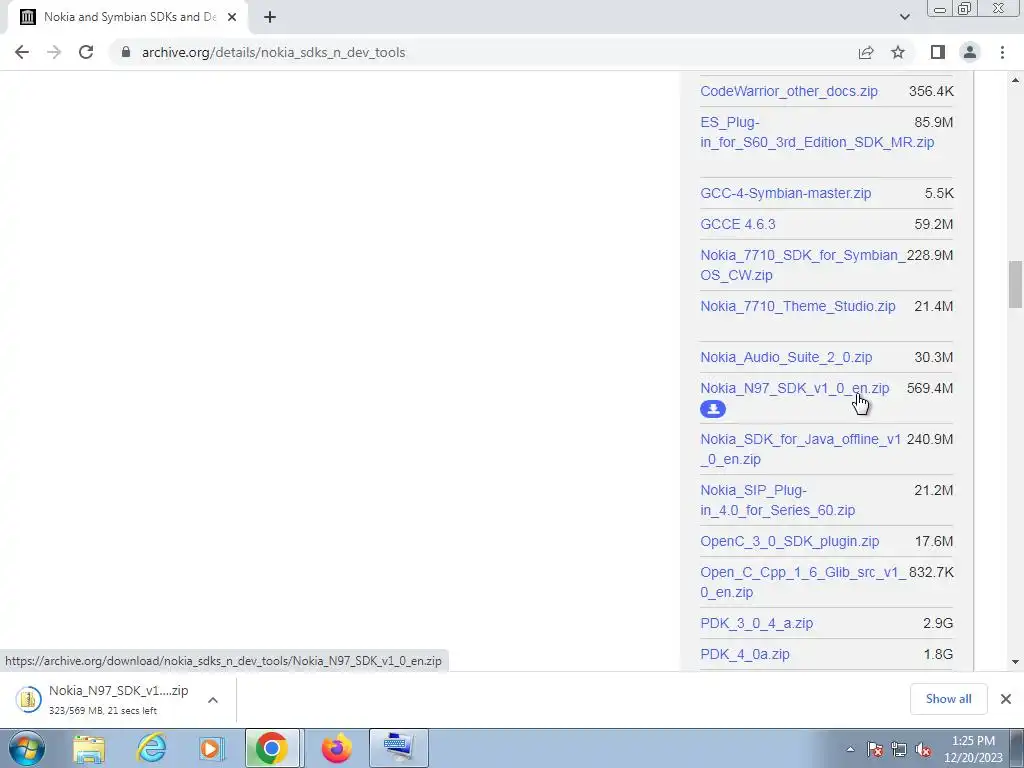
Task: Click the vertical scrollbar thumb
Action: coord(1015,284)
